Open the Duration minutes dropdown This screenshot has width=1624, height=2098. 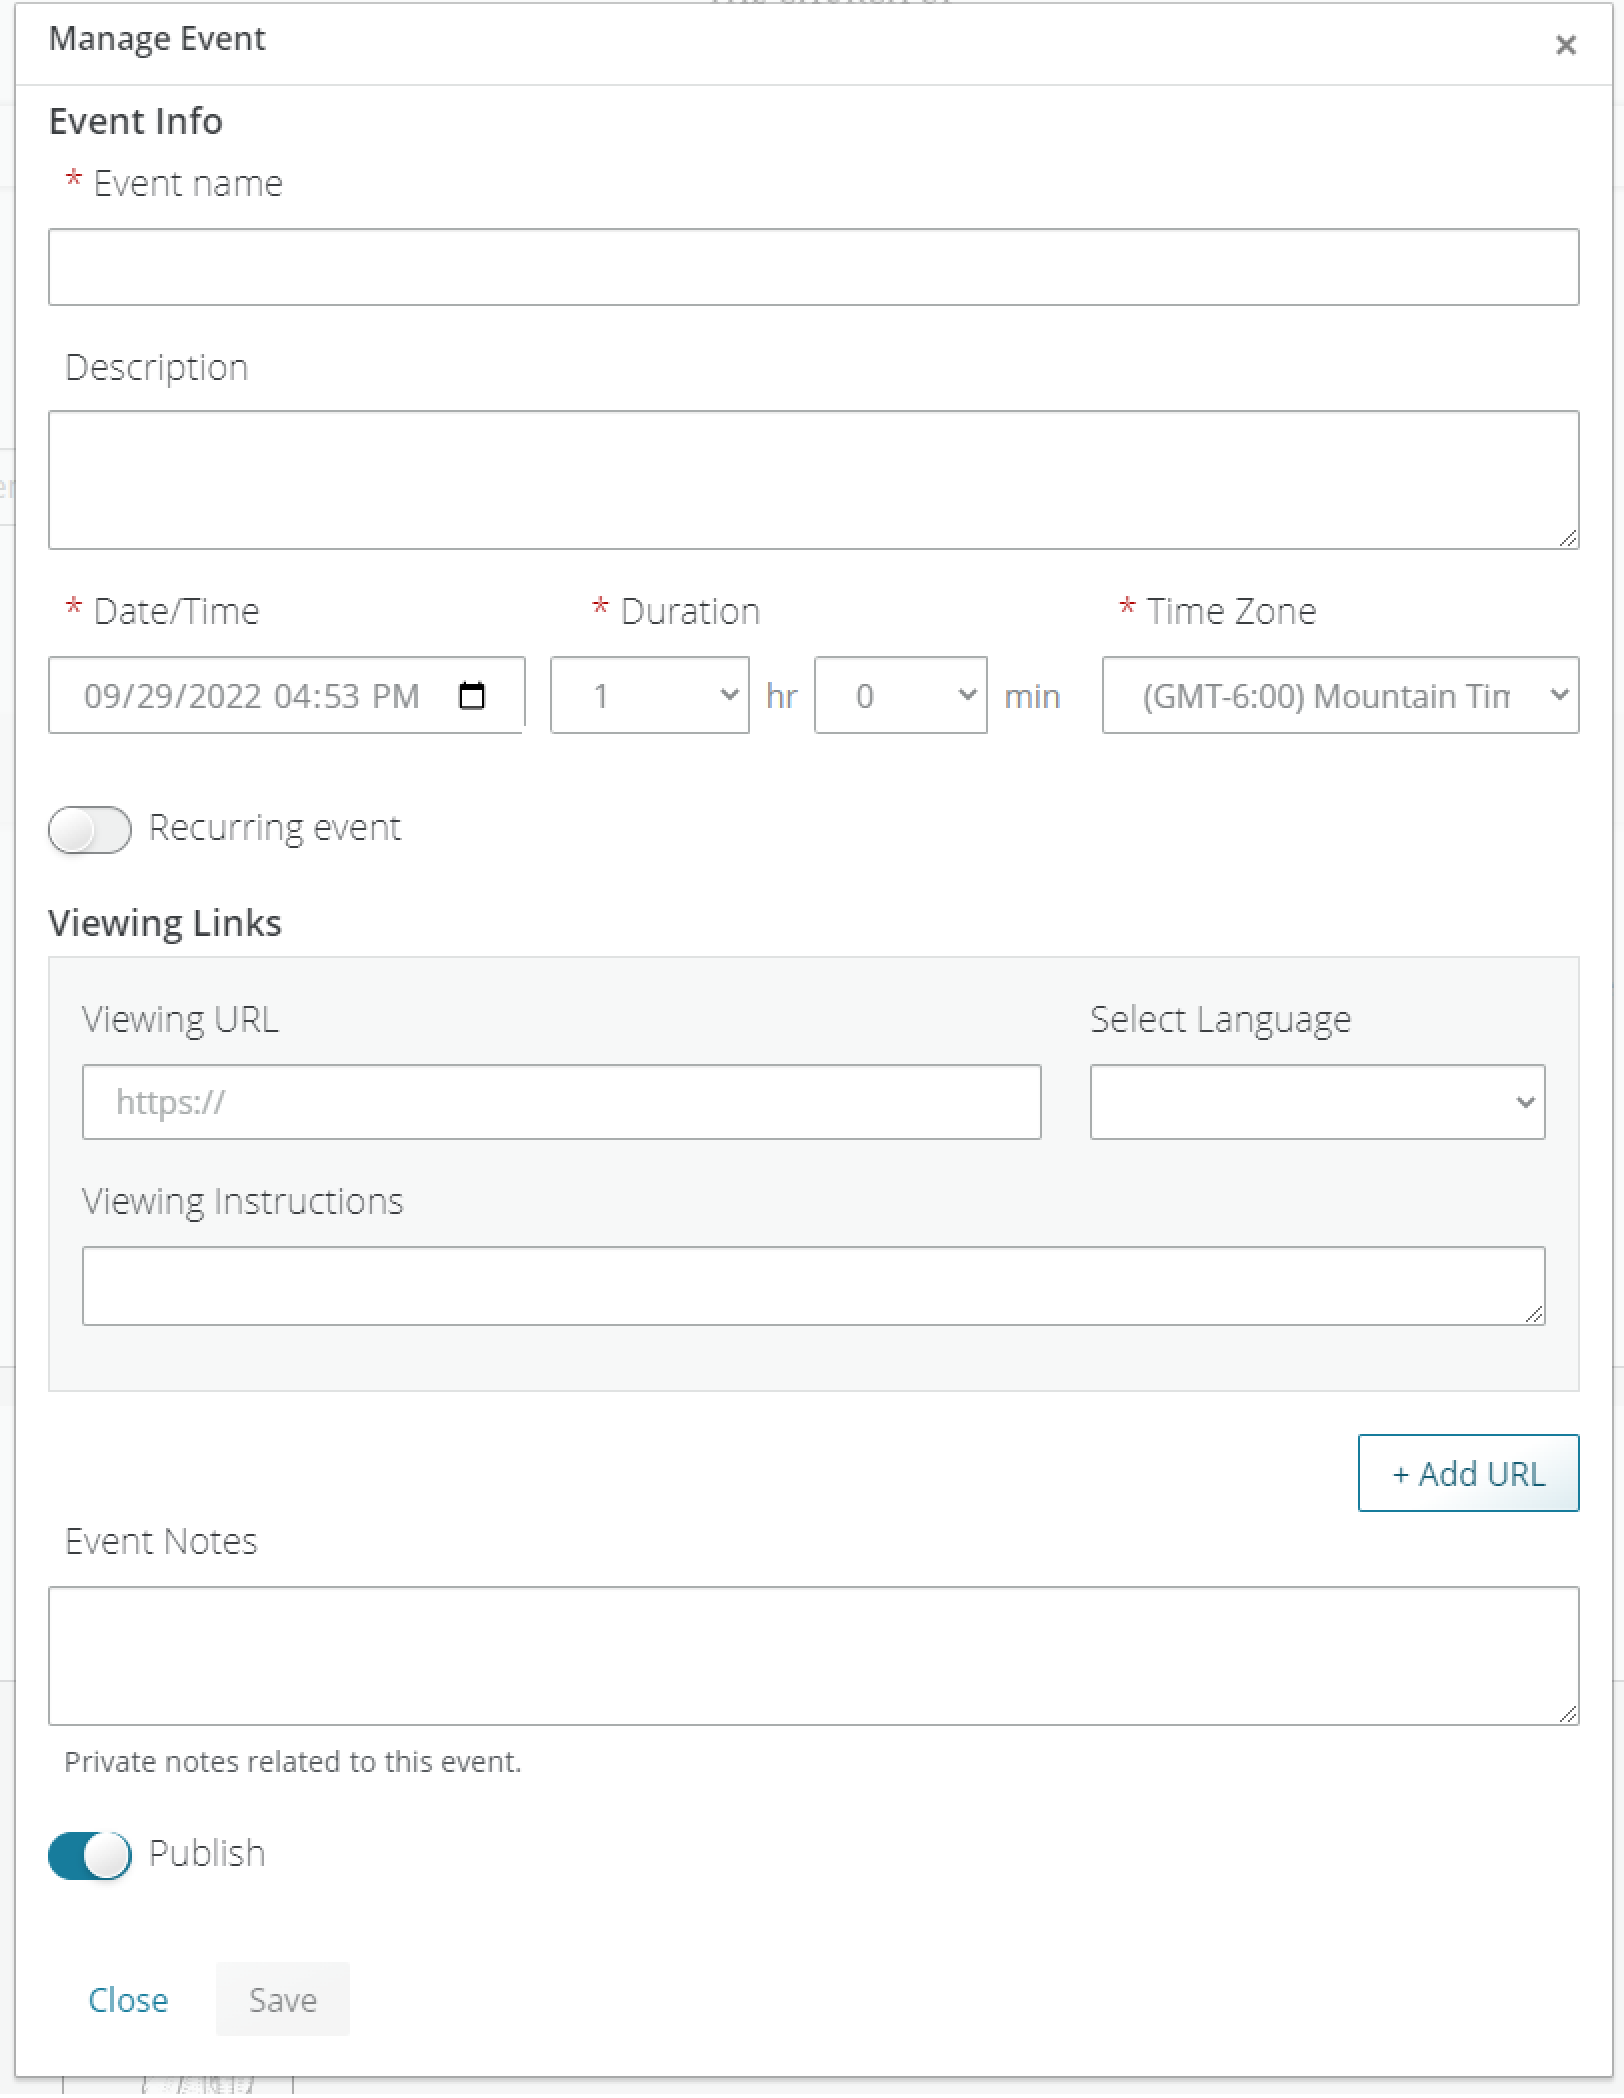click(x=900, y=695)
